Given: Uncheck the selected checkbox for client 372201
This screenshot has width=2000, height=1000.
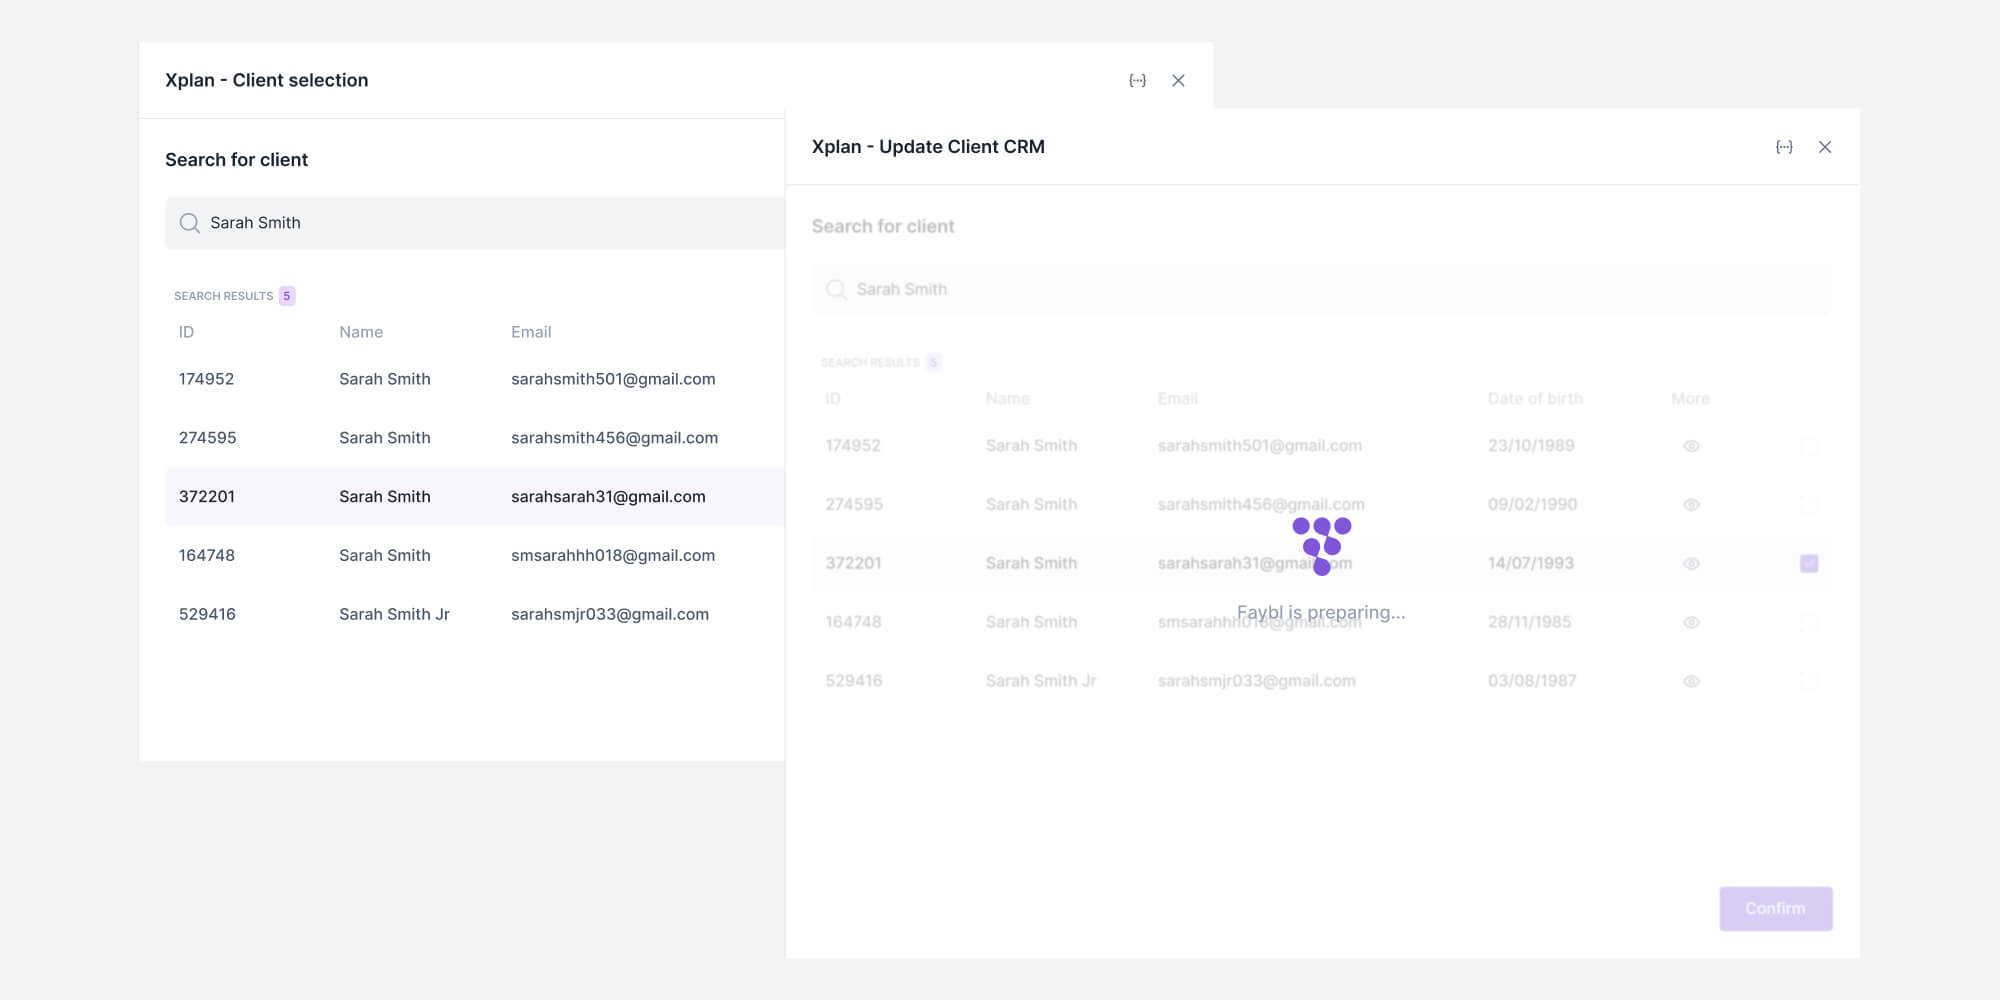Looking at the screenshot, I should coord(1809,564).
